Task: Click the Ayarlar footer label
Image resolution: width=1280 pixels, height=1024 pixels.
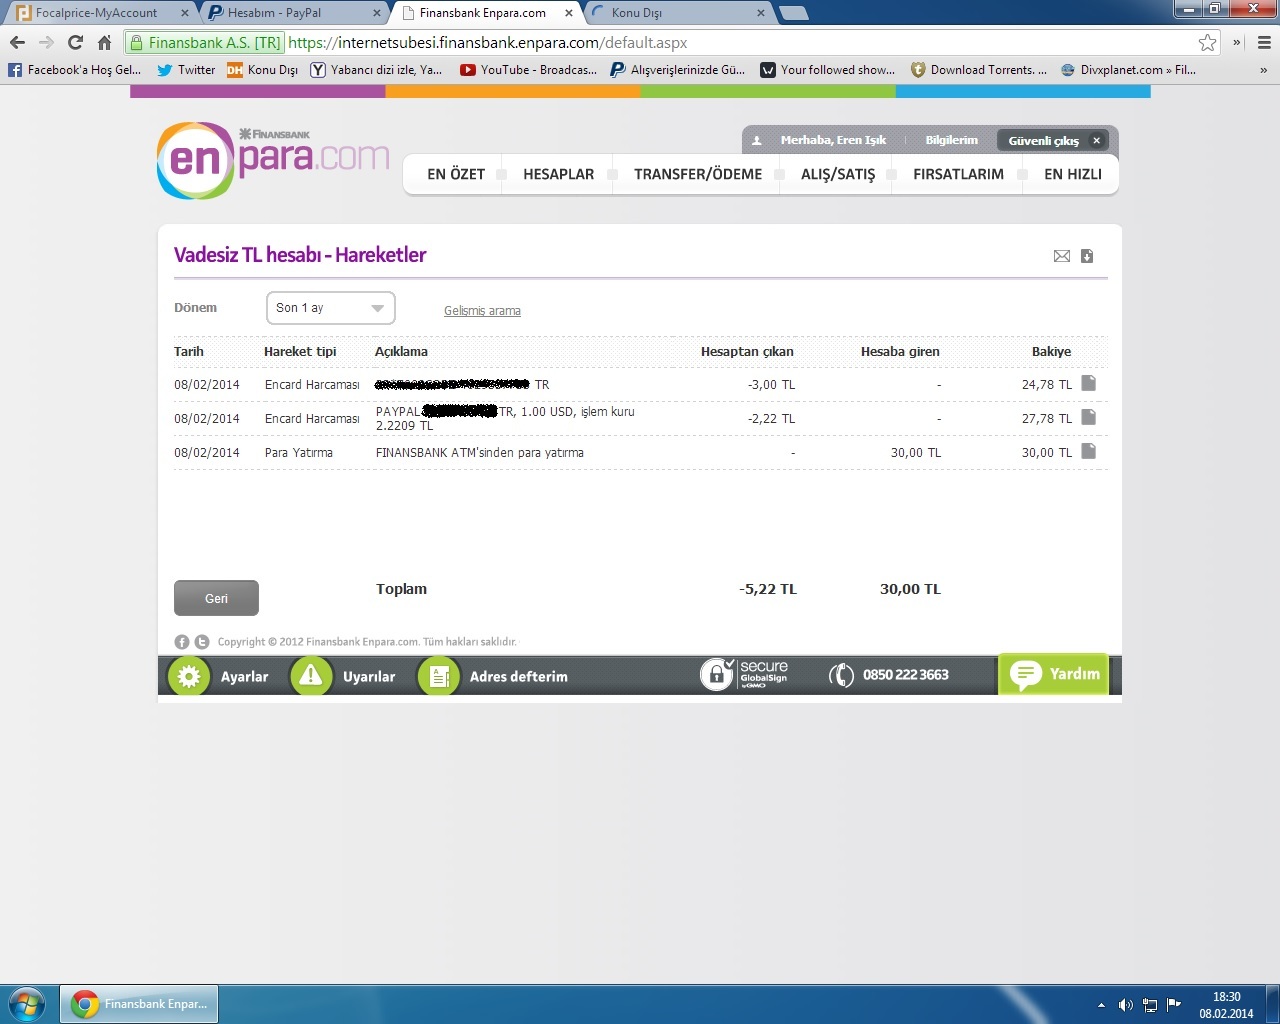Action: tap(244, 677)
